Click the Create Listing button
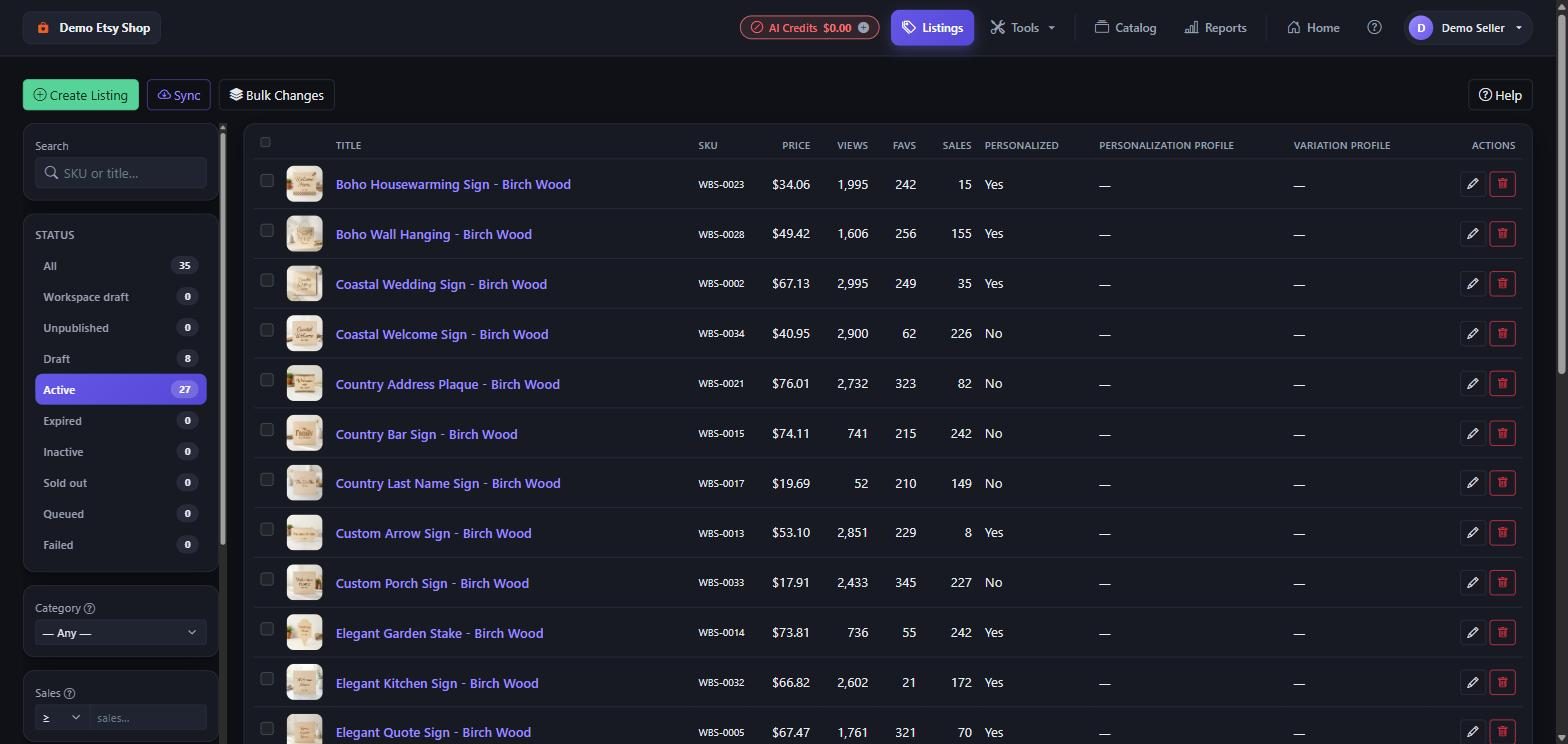1568x744 pixels. pos(81,95)
